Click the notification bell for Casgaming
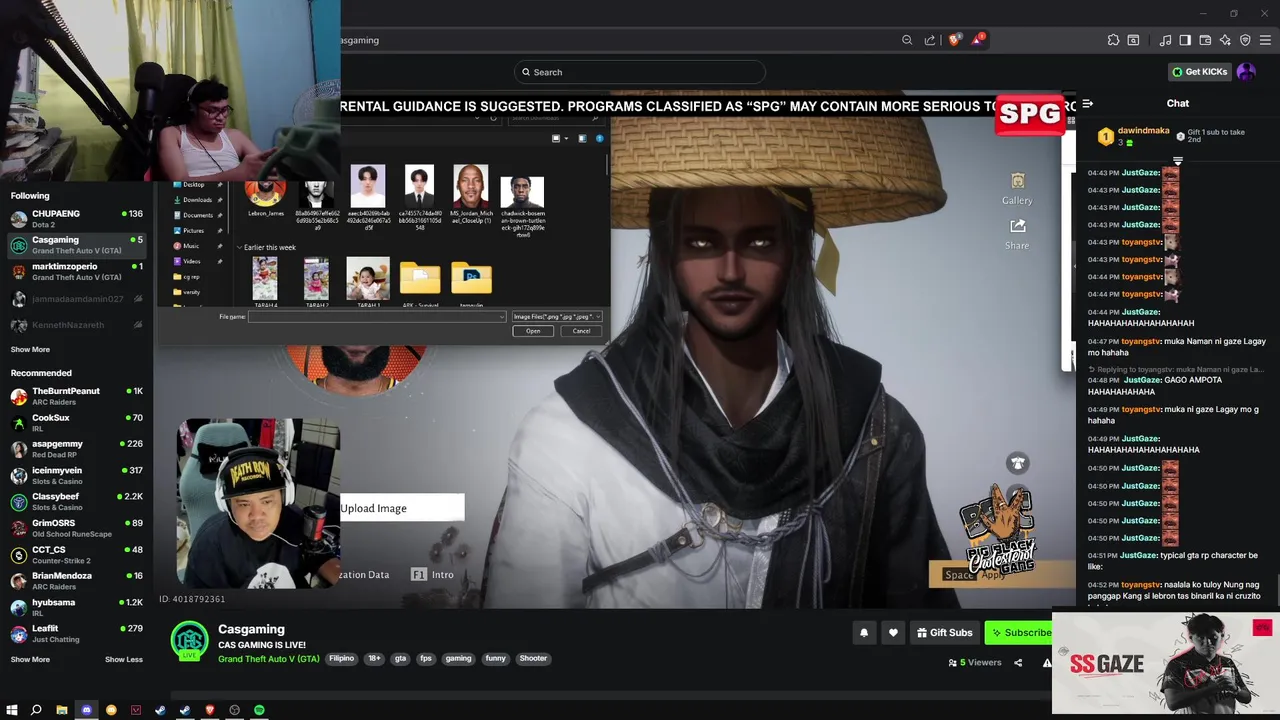 864,633
